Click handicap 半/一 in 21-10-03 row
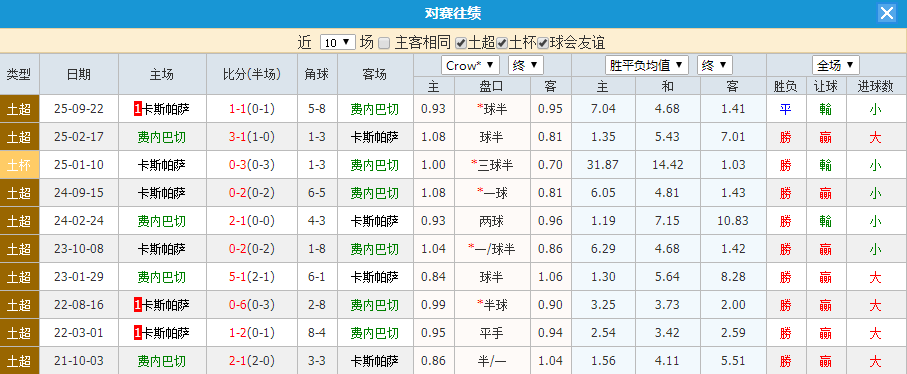Screen dimensions: 907x374 point(492,361)
